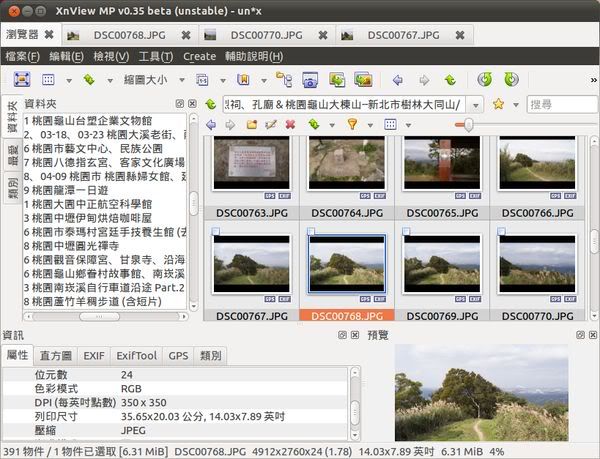The image size is (600, 459).
Task: Click the bookmark filter icon in main toolbar
Action: click(243, 80)
